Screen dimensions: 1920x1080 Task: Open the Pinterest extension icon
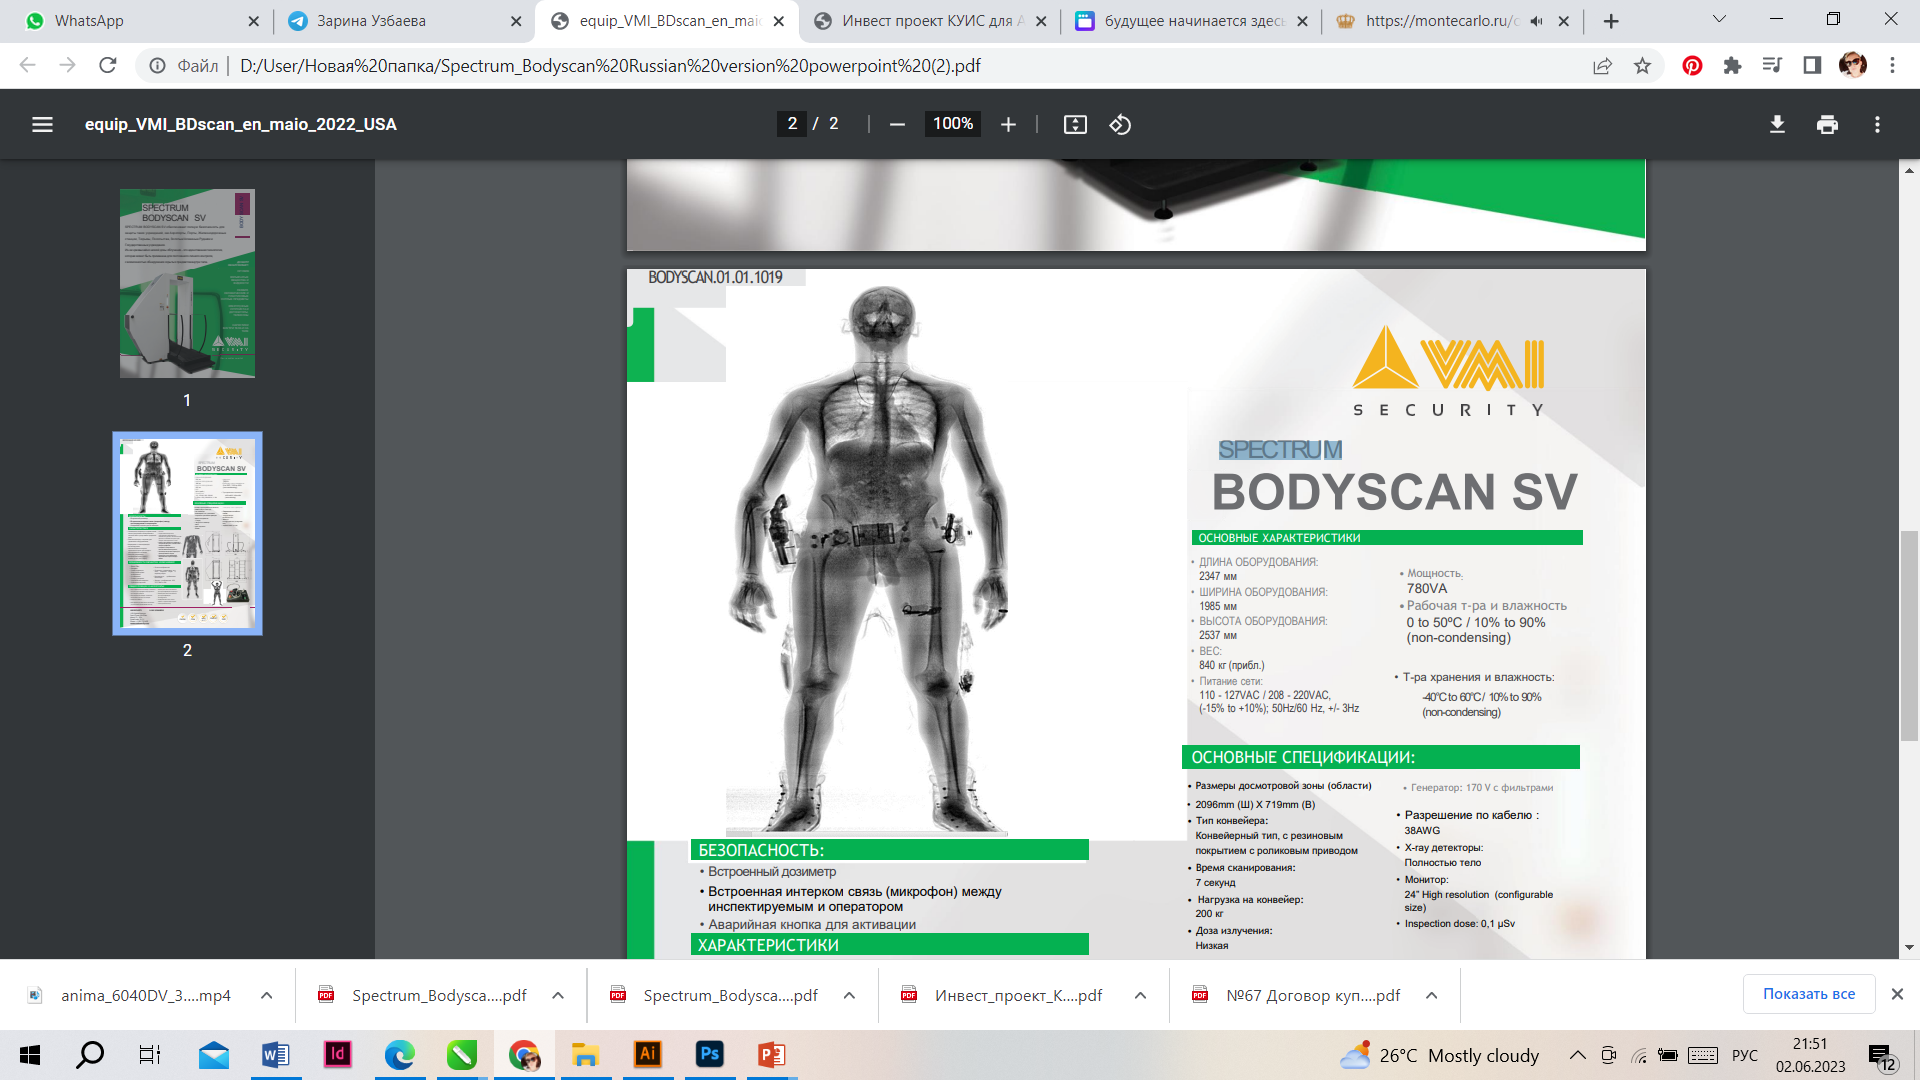[1692, 66]
